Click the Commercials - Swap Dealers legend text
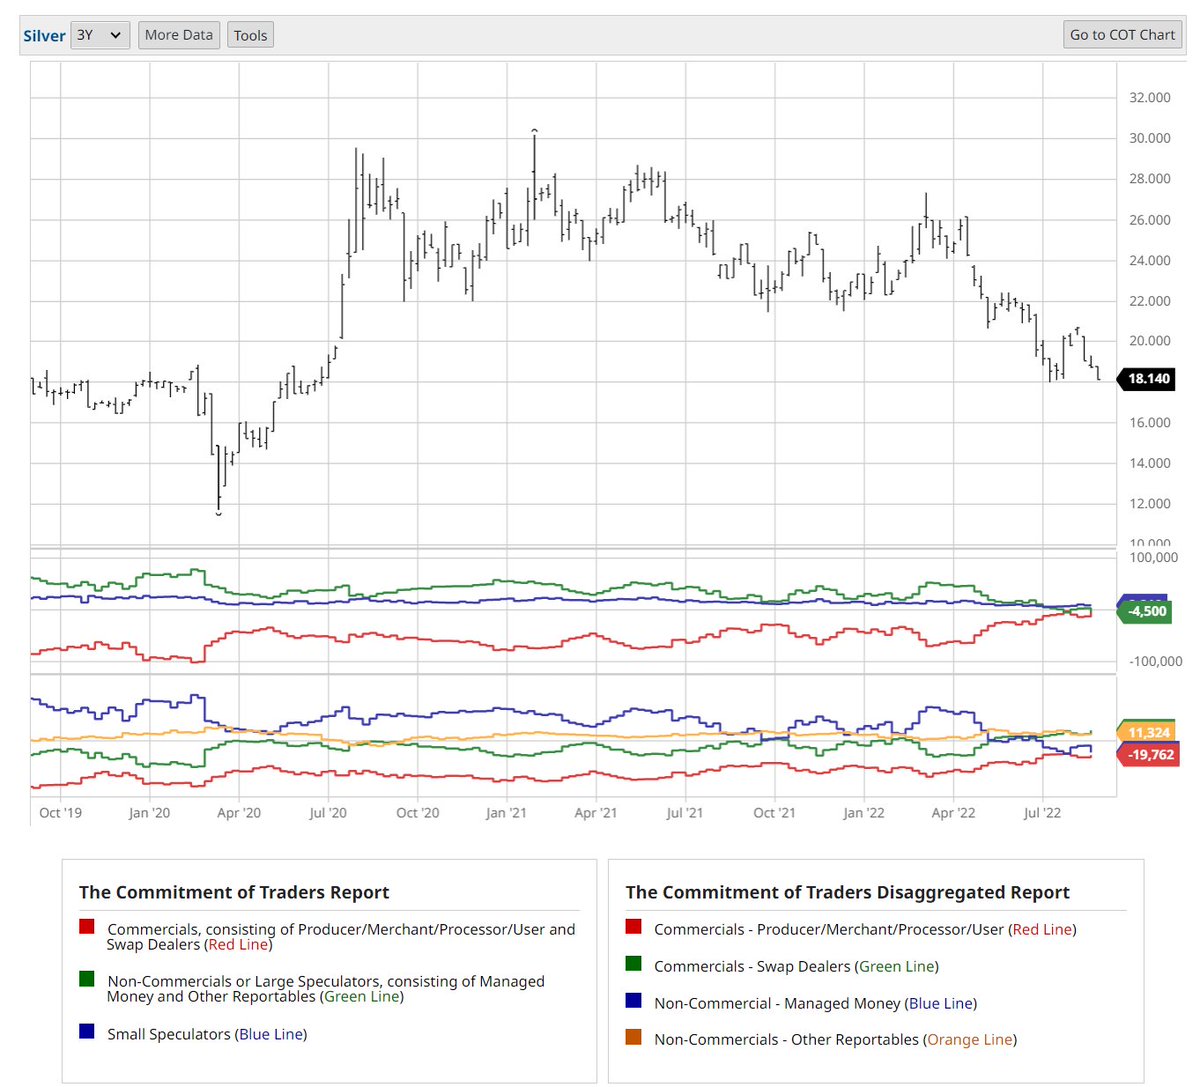The image size is (1200, 1087). tap(797, 966)
